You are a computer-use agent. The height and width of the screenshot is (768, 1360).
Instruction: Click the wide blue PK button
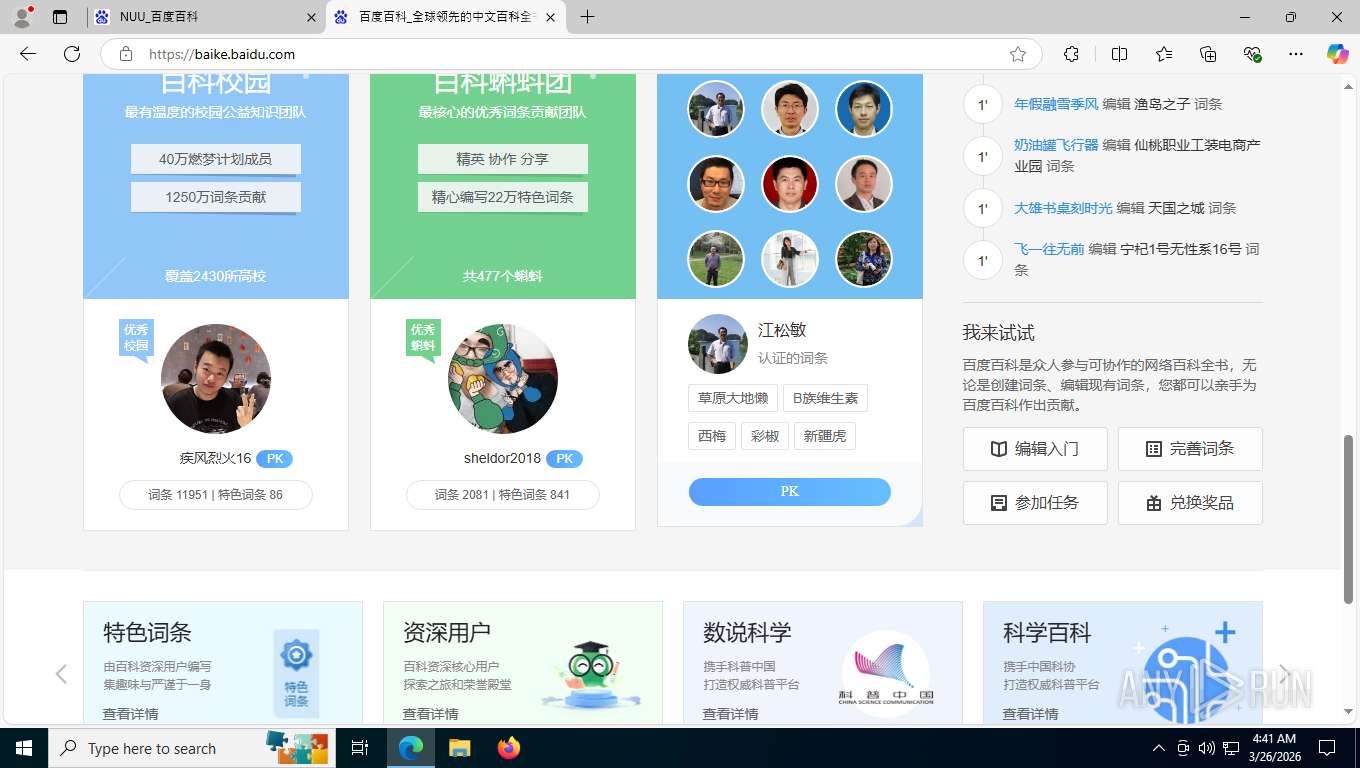[790, 492]
